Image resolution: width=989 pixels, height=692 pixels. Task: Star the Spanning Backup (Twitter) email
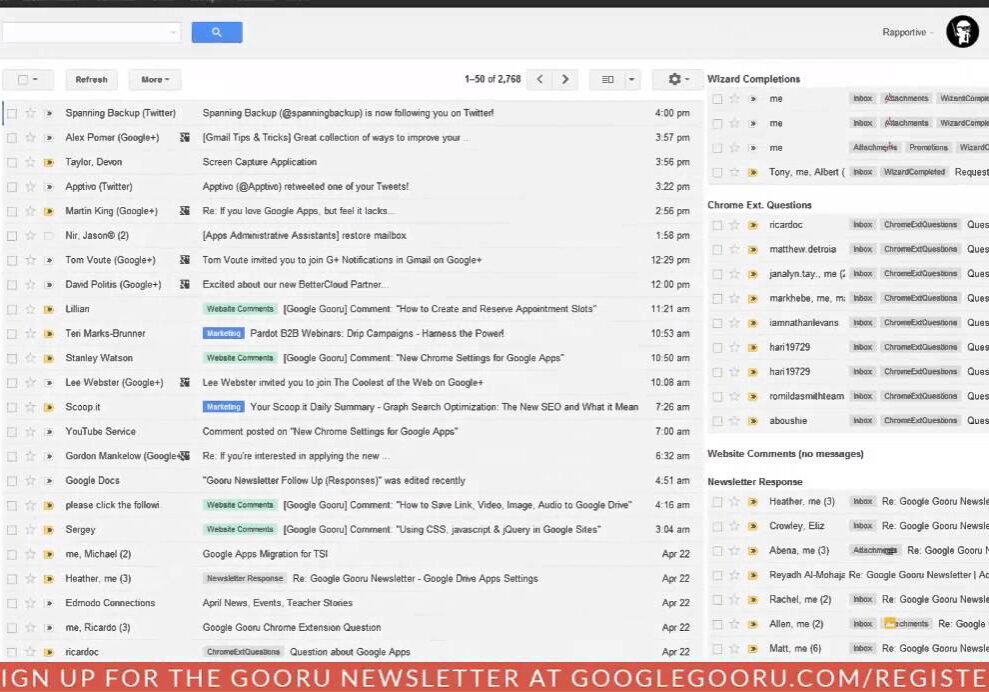(x=30, y=113)
